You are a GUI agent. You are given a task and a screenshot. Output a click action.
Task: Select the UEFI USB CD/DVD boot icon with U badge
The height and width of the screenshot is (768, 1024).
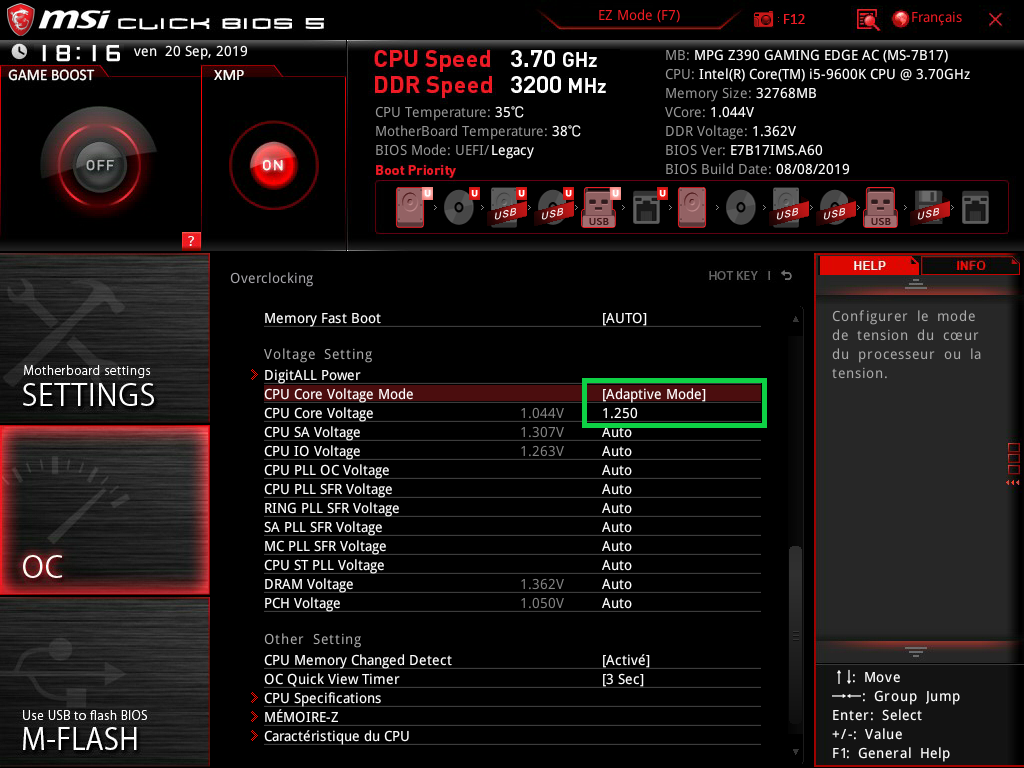tap(554, 207)
